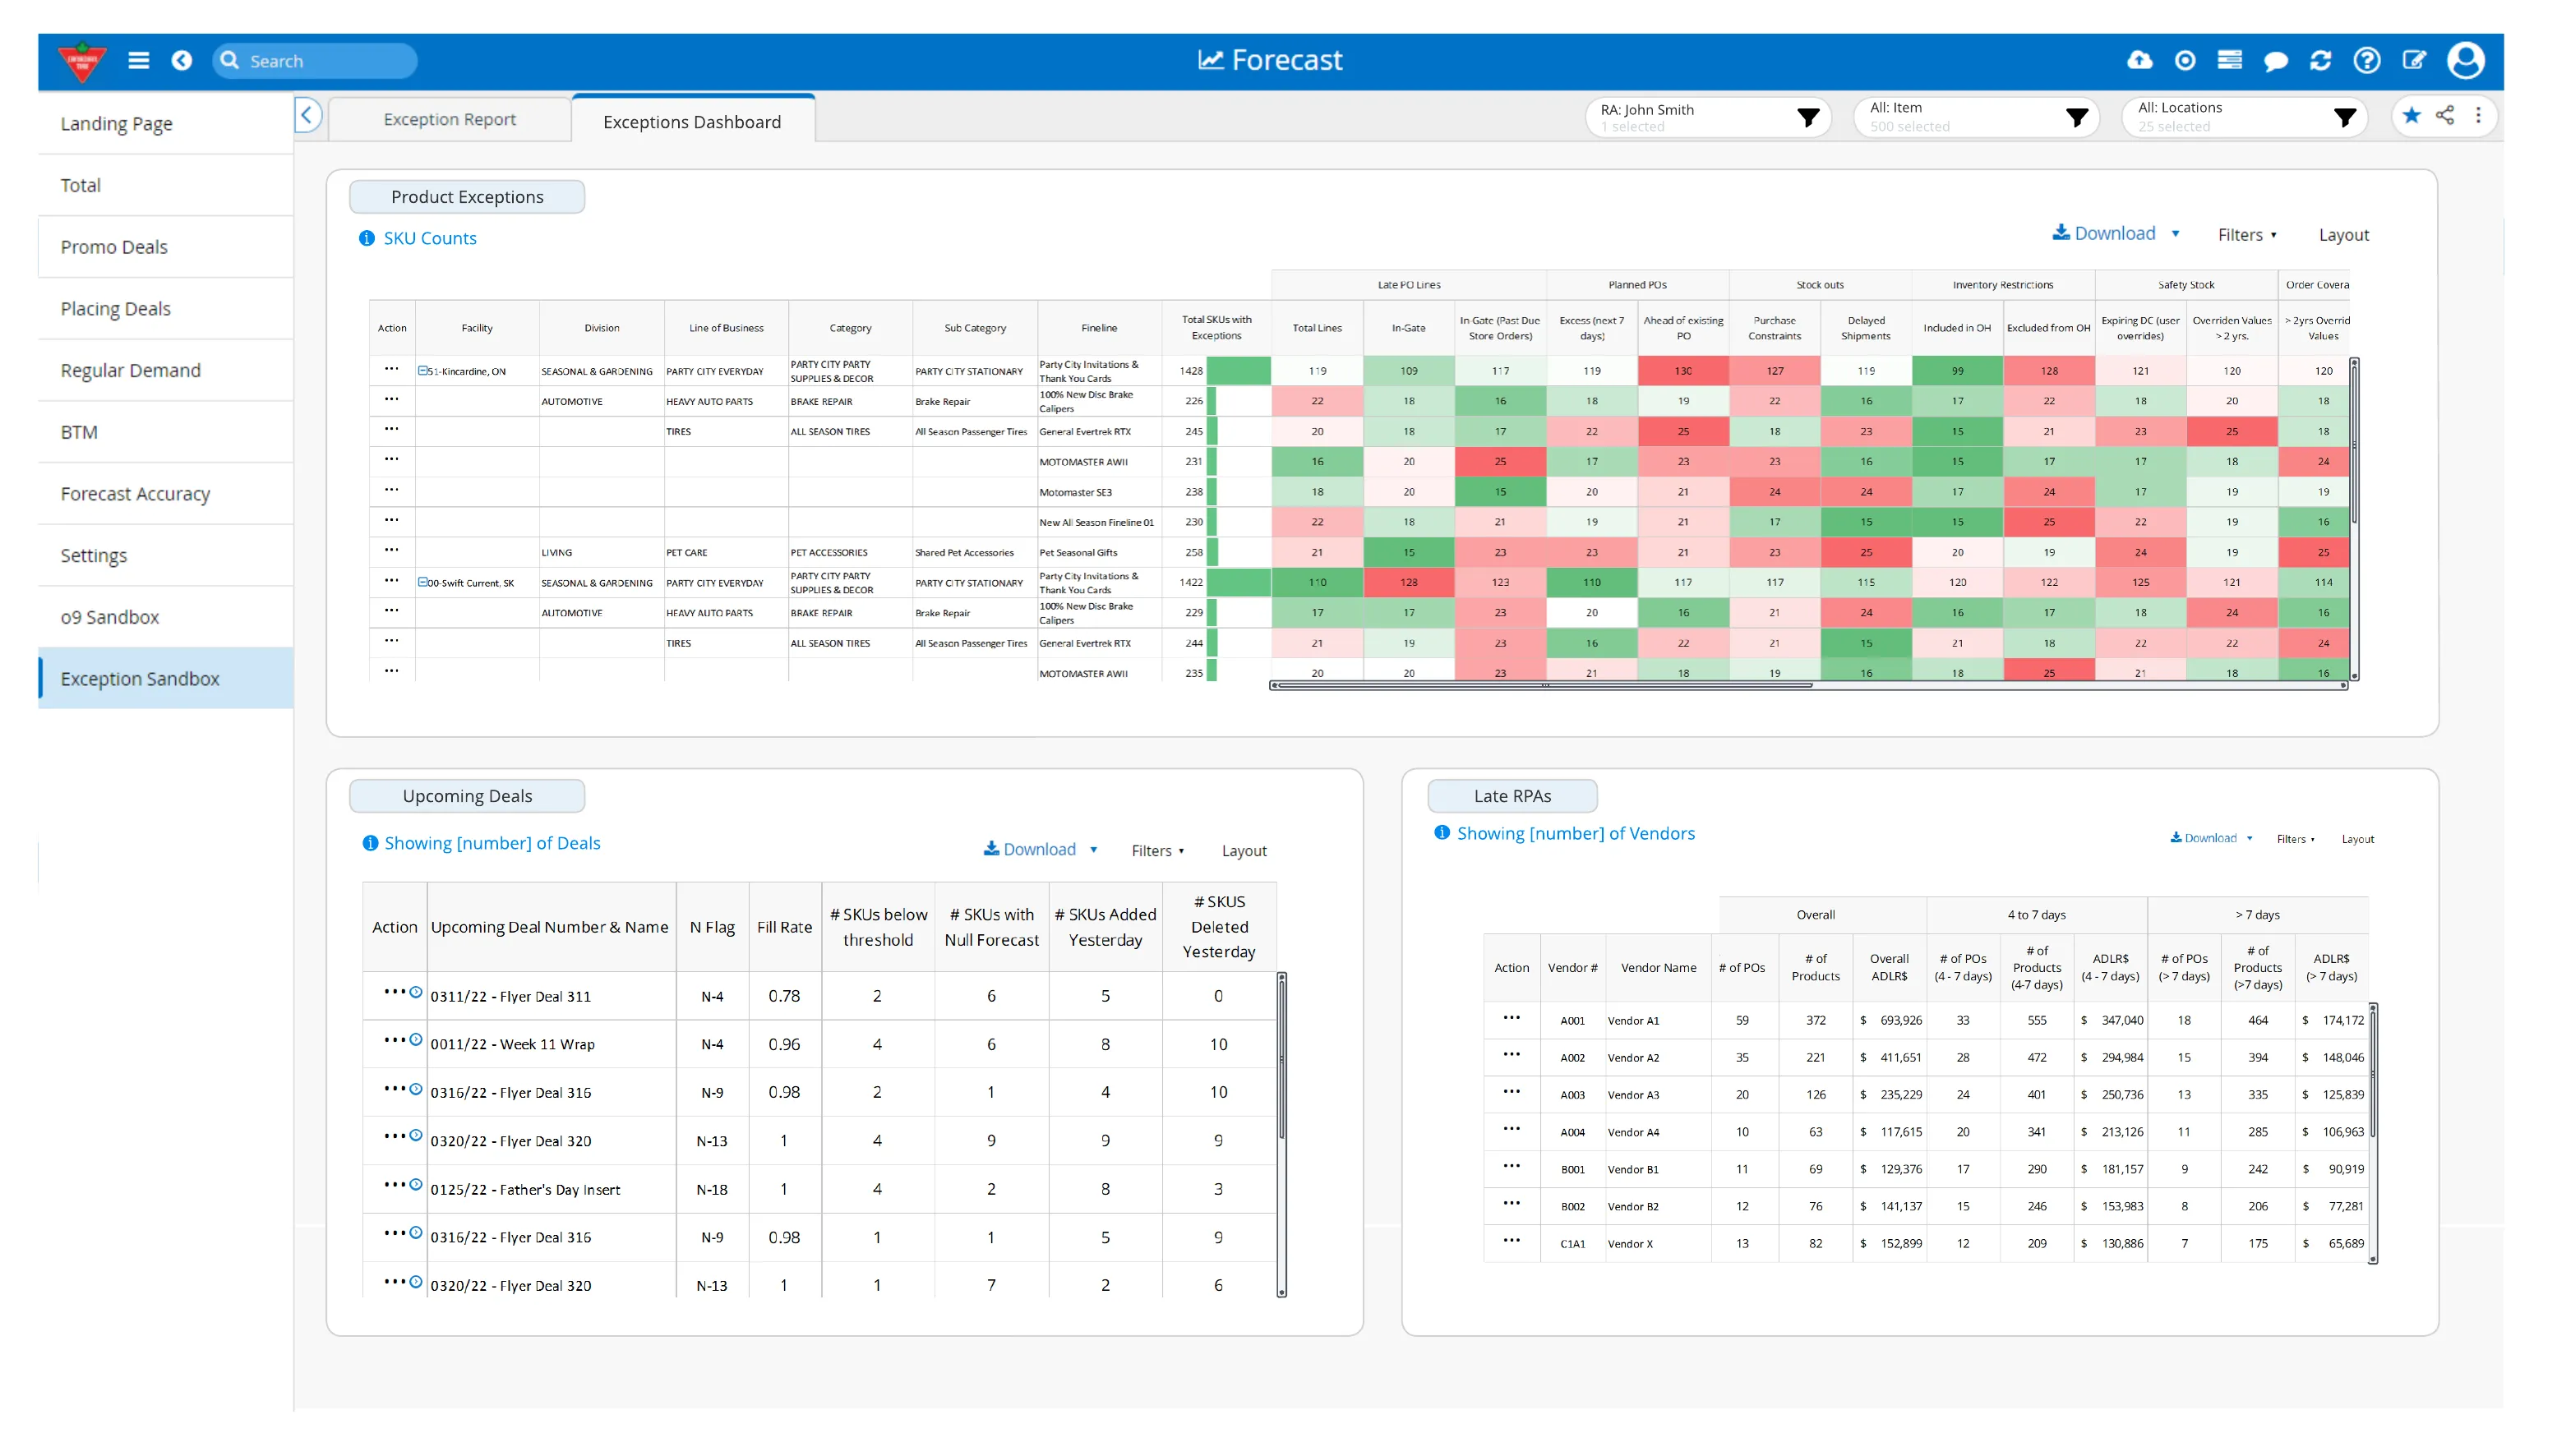Click clock icon on Father's Day Insert row

coord(416,1185)
